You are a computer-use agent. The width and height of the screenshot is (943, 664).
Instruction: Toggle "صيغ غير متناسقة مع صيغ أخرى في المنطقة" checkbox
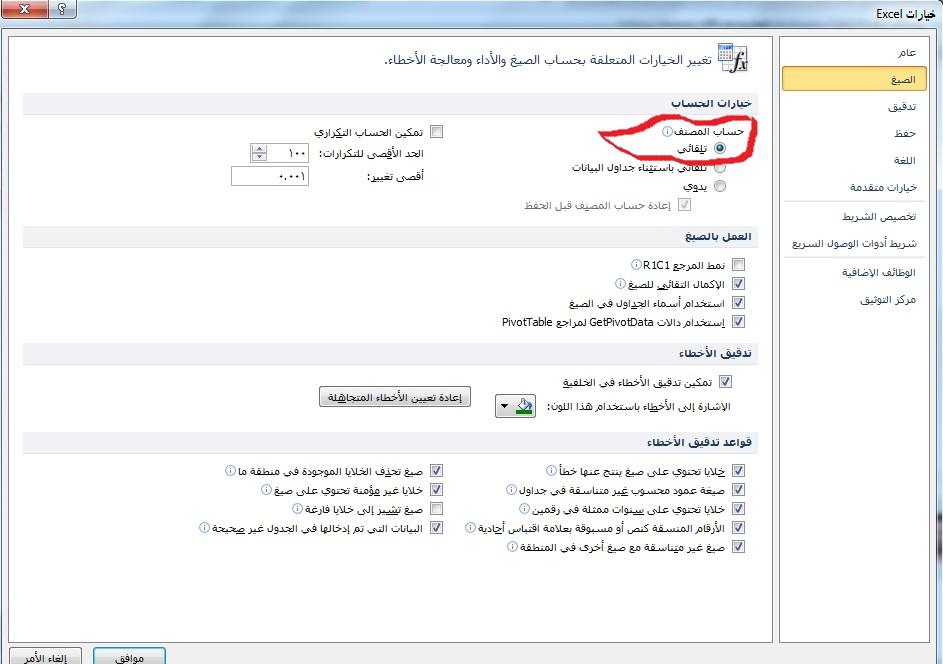tap(739, 547)
